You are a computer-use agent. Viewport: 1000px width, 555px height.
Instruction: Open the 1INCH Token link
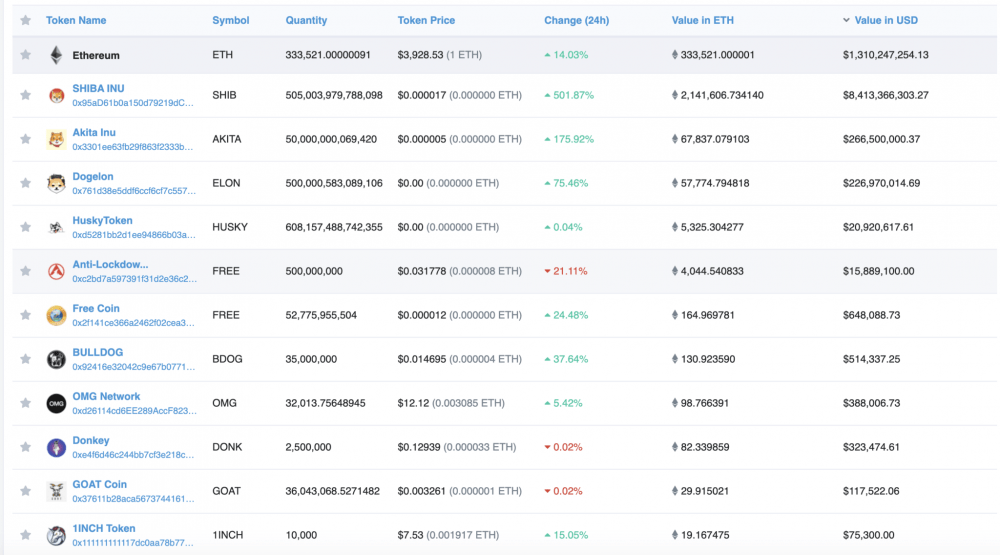click(x=103, y=529)
